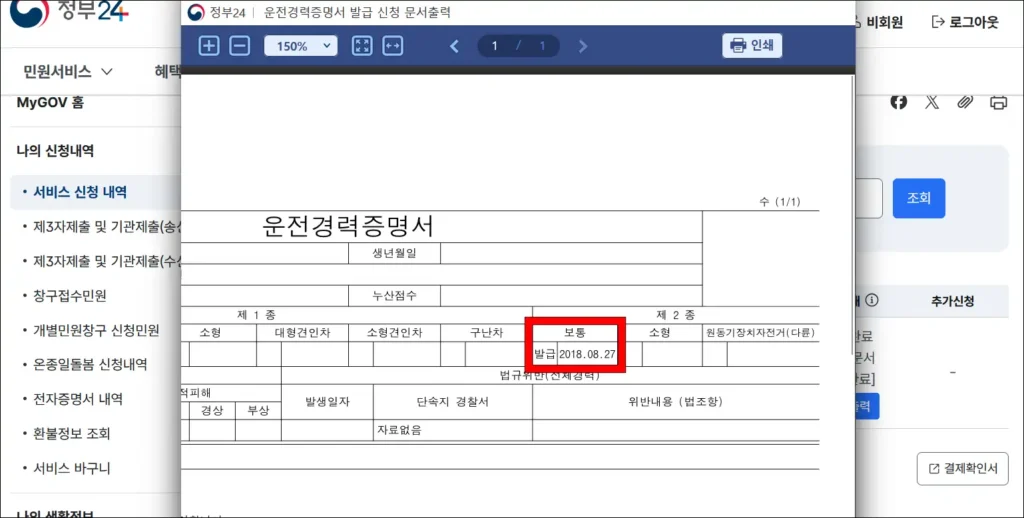Expand the 민원서비스 menu
The height and width of the screenshot is (518, 1024).
pyautogui.click(x=68, y=71)
